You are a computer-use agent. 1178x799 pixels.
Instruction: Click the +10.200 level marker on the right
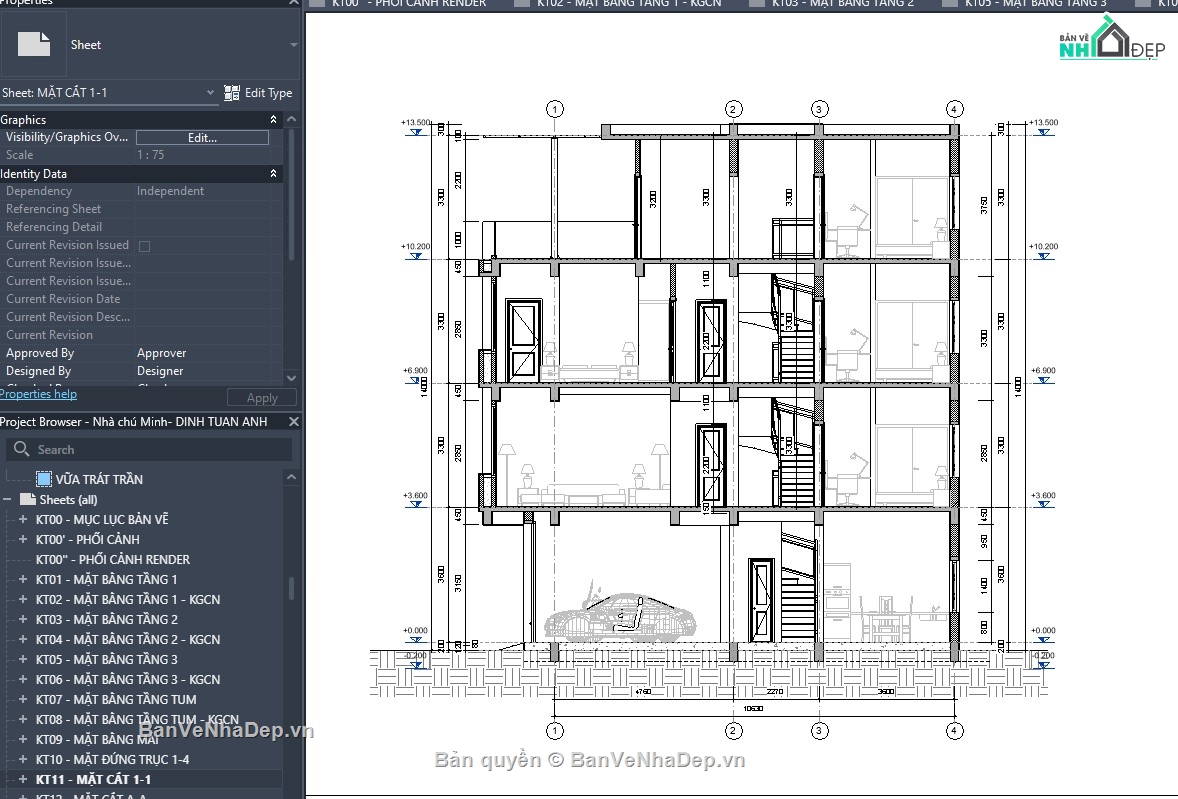pos(1044,251)
